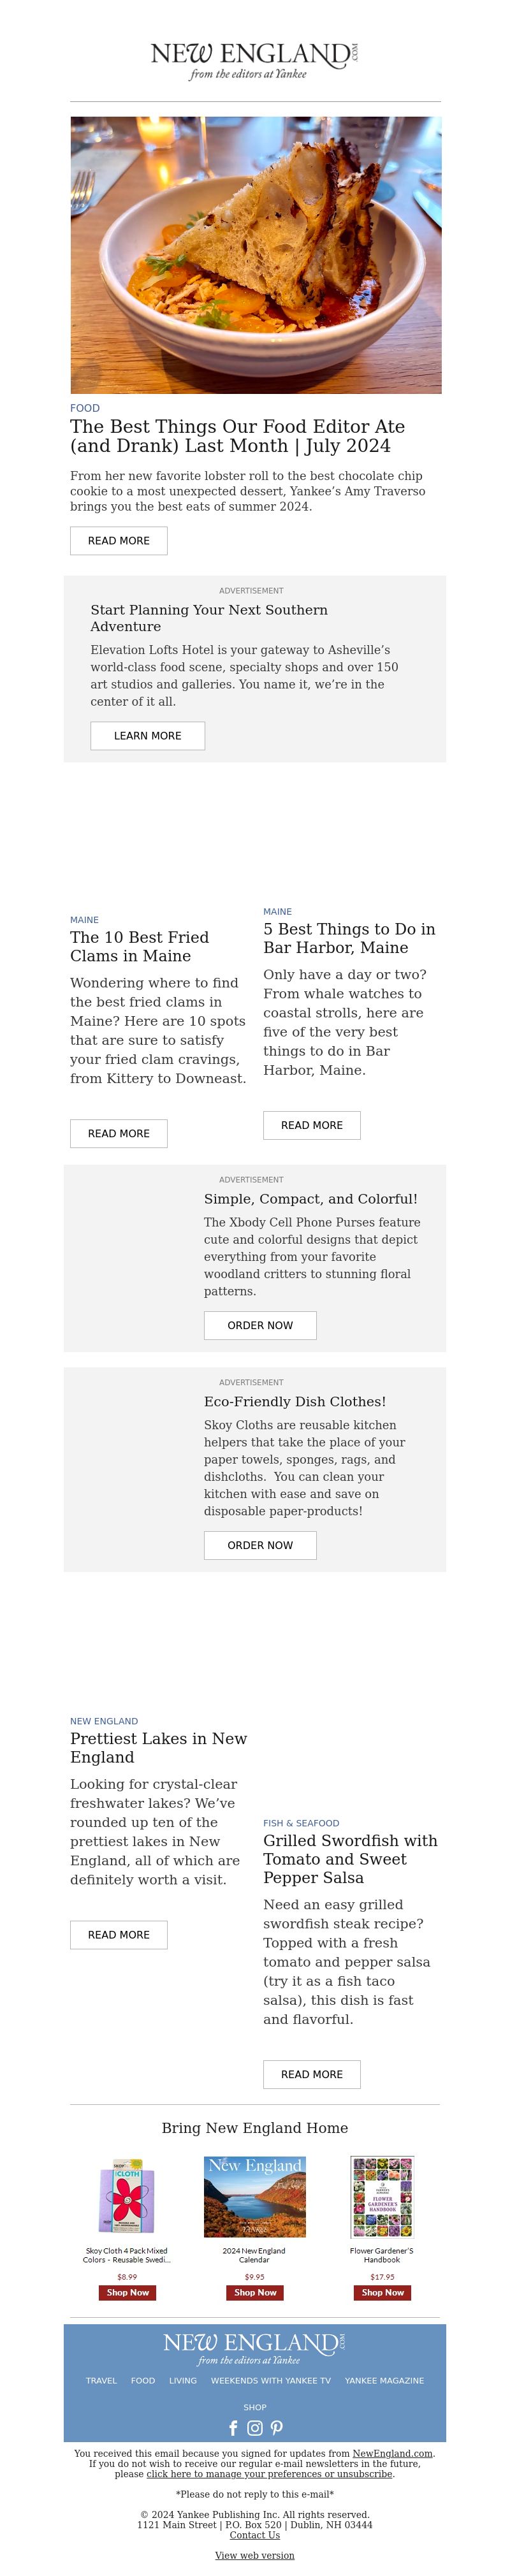Click Shop Now under Skoy Cloth
The width and height of the screenshot is (510, 2576).
click(x=127, y=2292)
